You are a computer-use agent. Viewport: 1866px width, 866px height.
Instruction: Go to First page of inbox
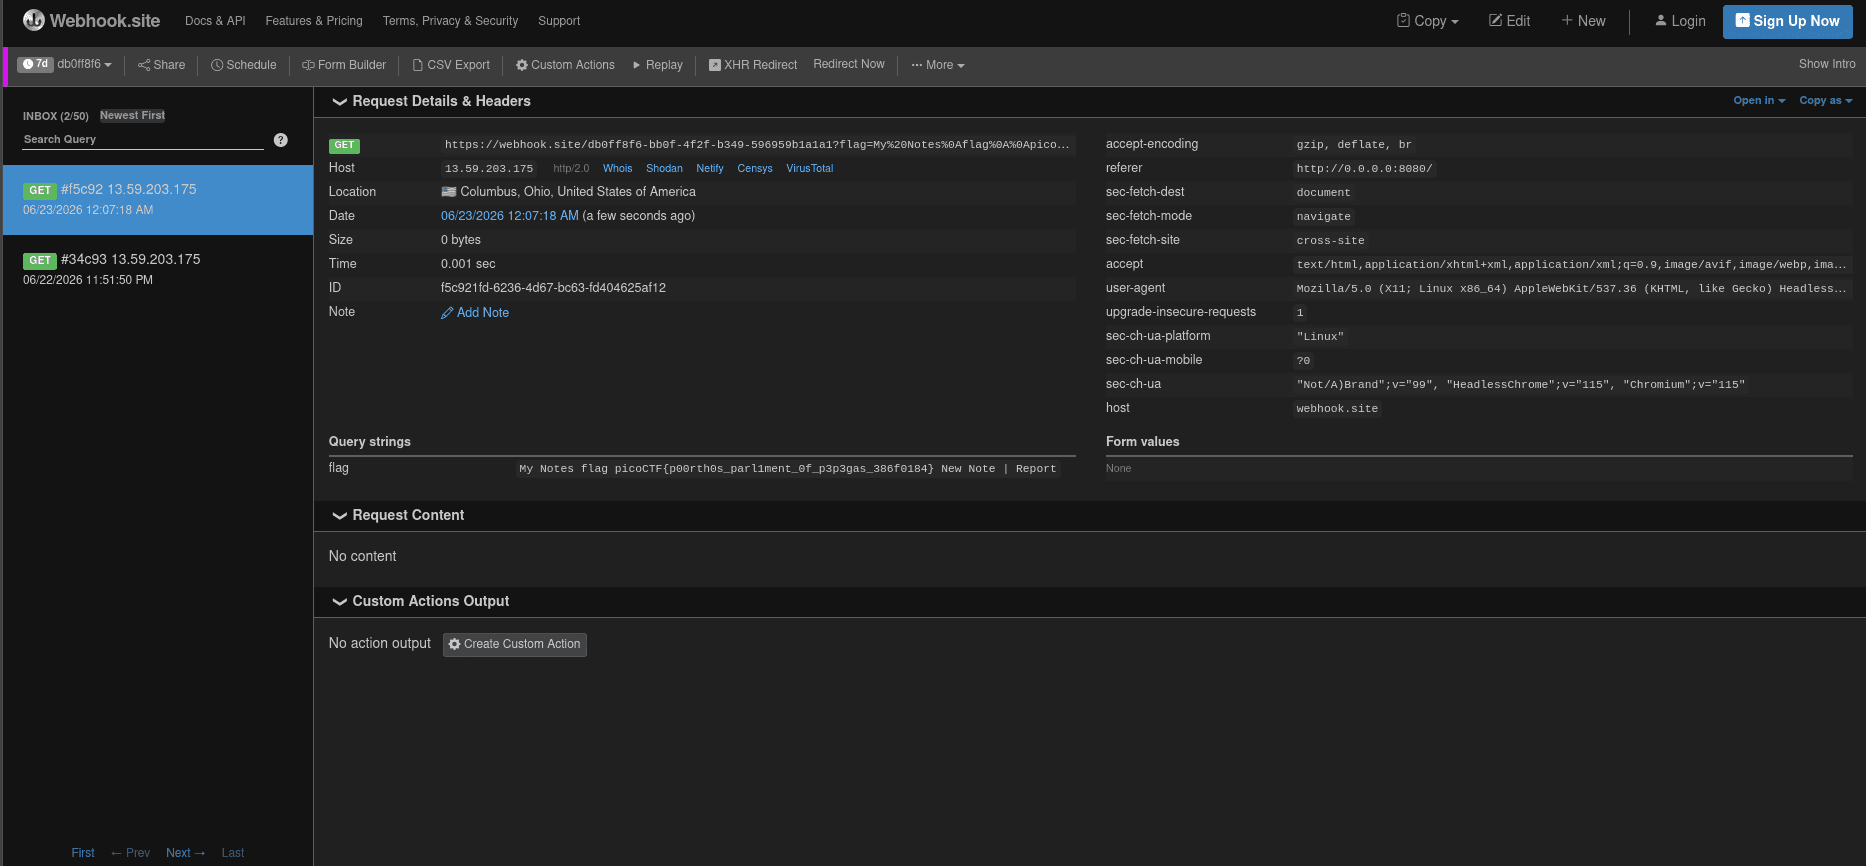[83, 853]
